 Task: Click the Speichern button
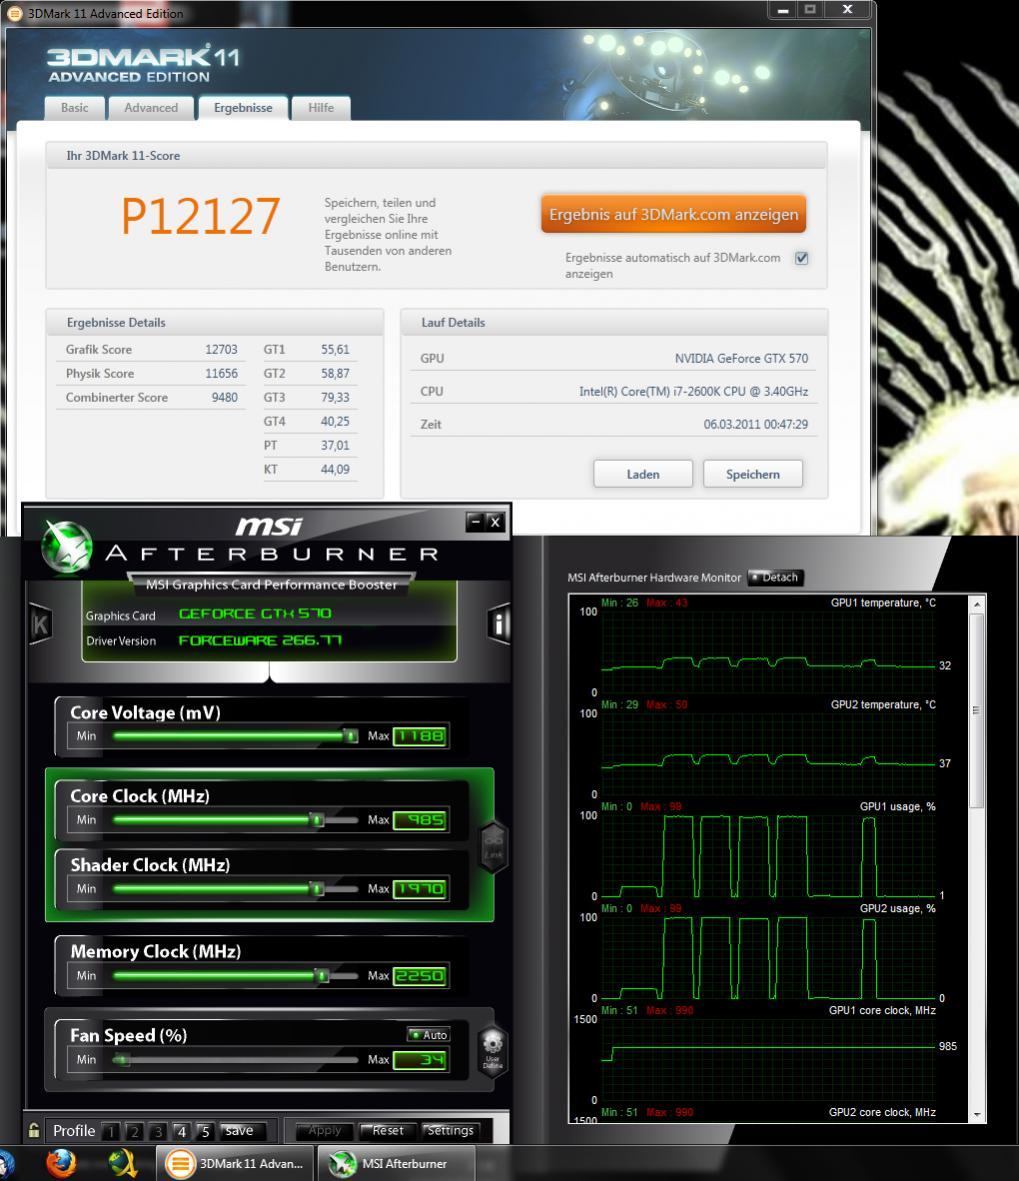click(752, 475)
